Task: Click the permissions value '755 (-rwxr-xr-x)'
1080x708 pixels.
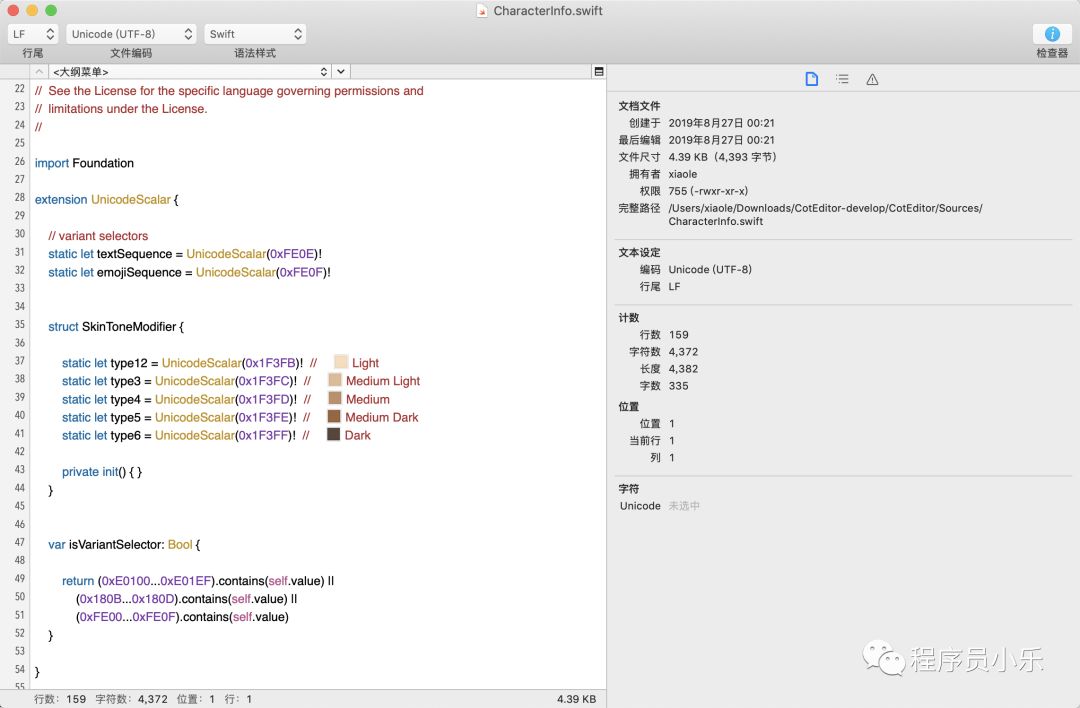Action: coord(708,191)
